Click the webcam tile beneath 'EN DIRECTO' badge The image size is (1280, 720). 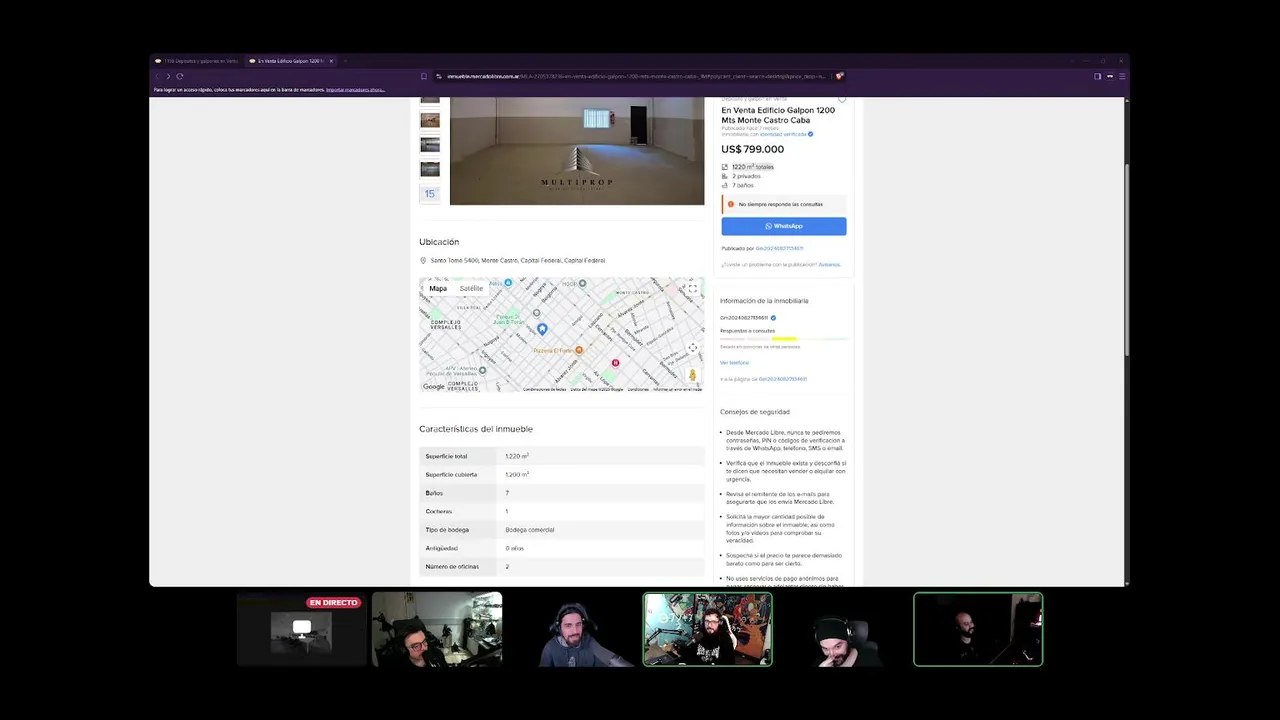tap(302, 630)
